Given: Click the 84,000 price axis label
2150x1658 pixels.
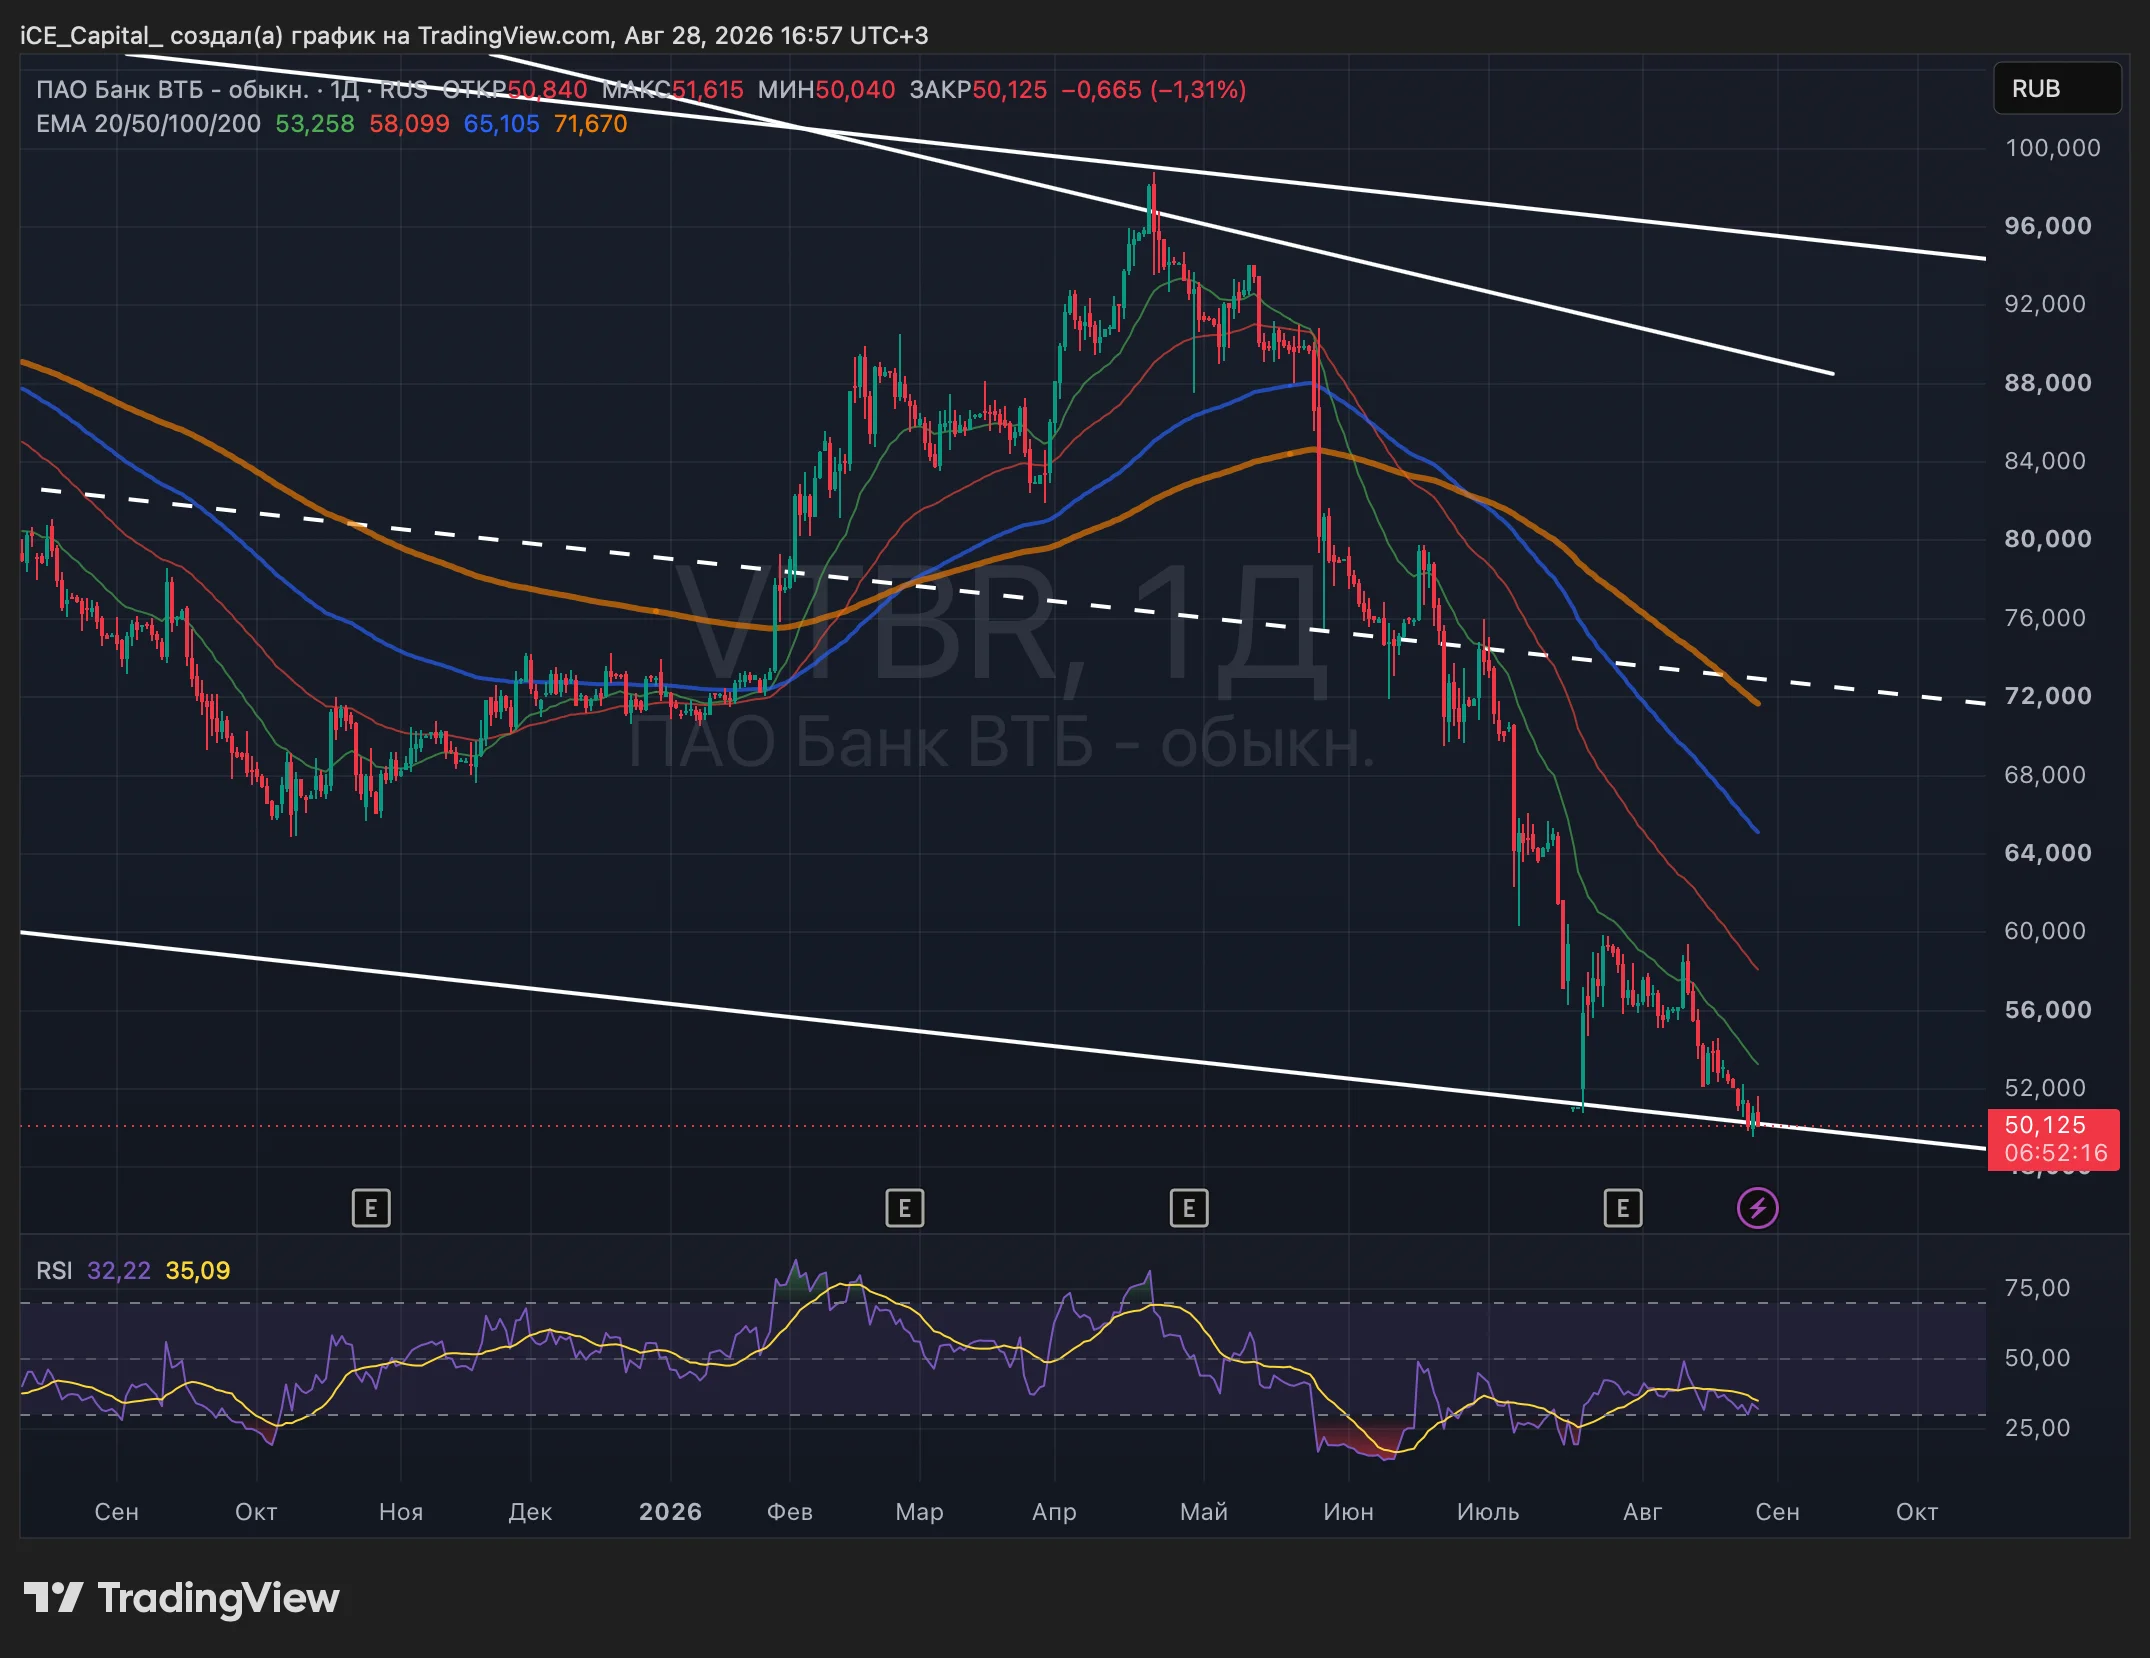Looking at the screenshot, I should click(x=2045, y=461).
